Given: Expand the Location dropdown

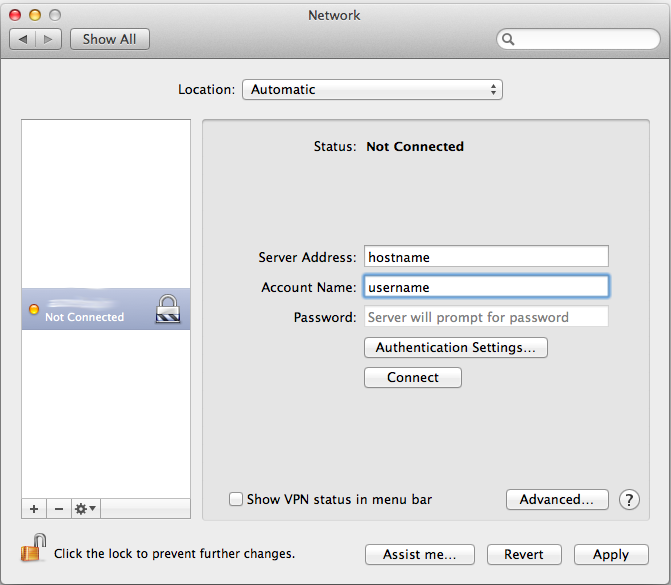Looking at the screenshot, I should pos(372,90).
